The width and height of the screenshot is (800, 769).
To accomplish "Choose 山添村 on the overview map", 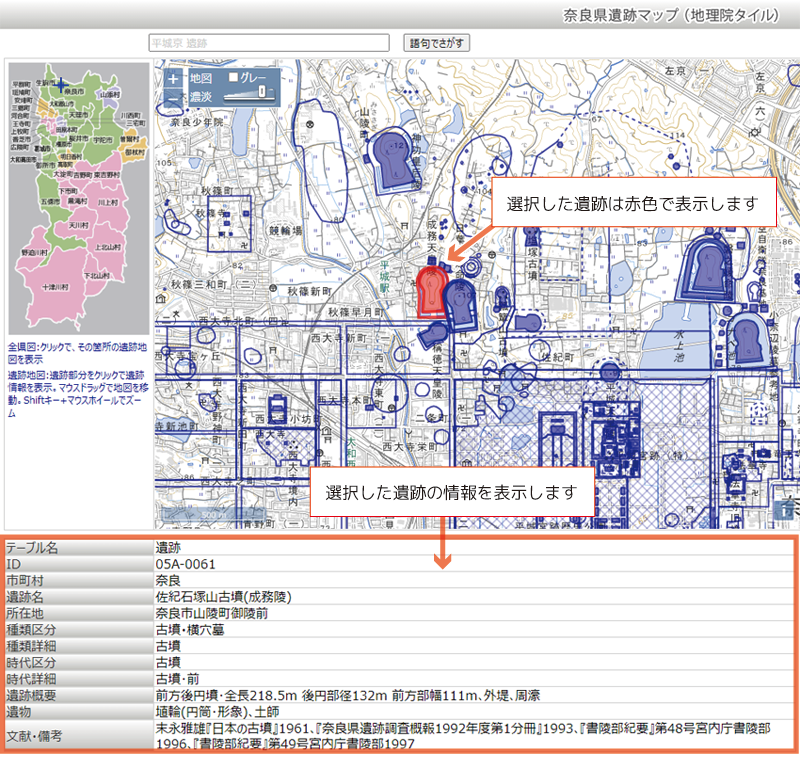I will pos(110,95).
